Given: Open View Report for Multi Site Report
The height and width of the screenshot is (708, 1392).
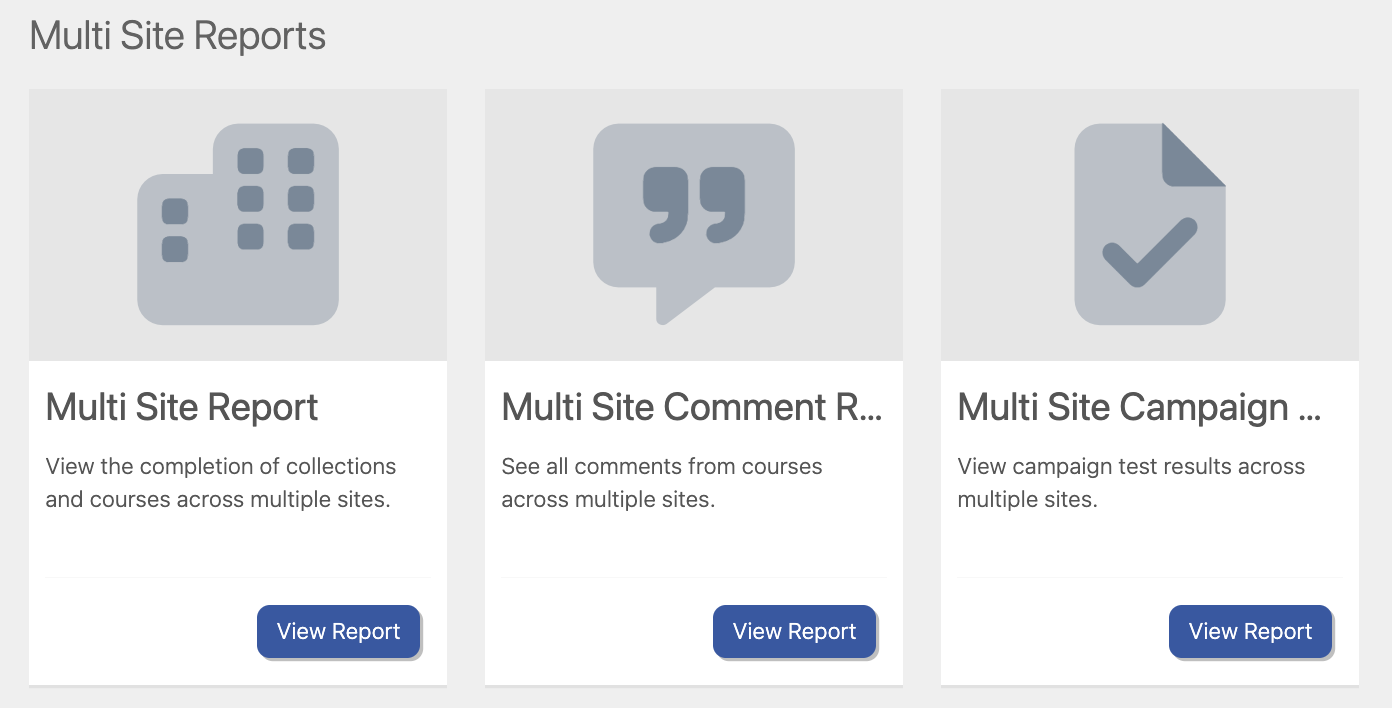Looking at the screenshot, I should [x=339, y=632].
